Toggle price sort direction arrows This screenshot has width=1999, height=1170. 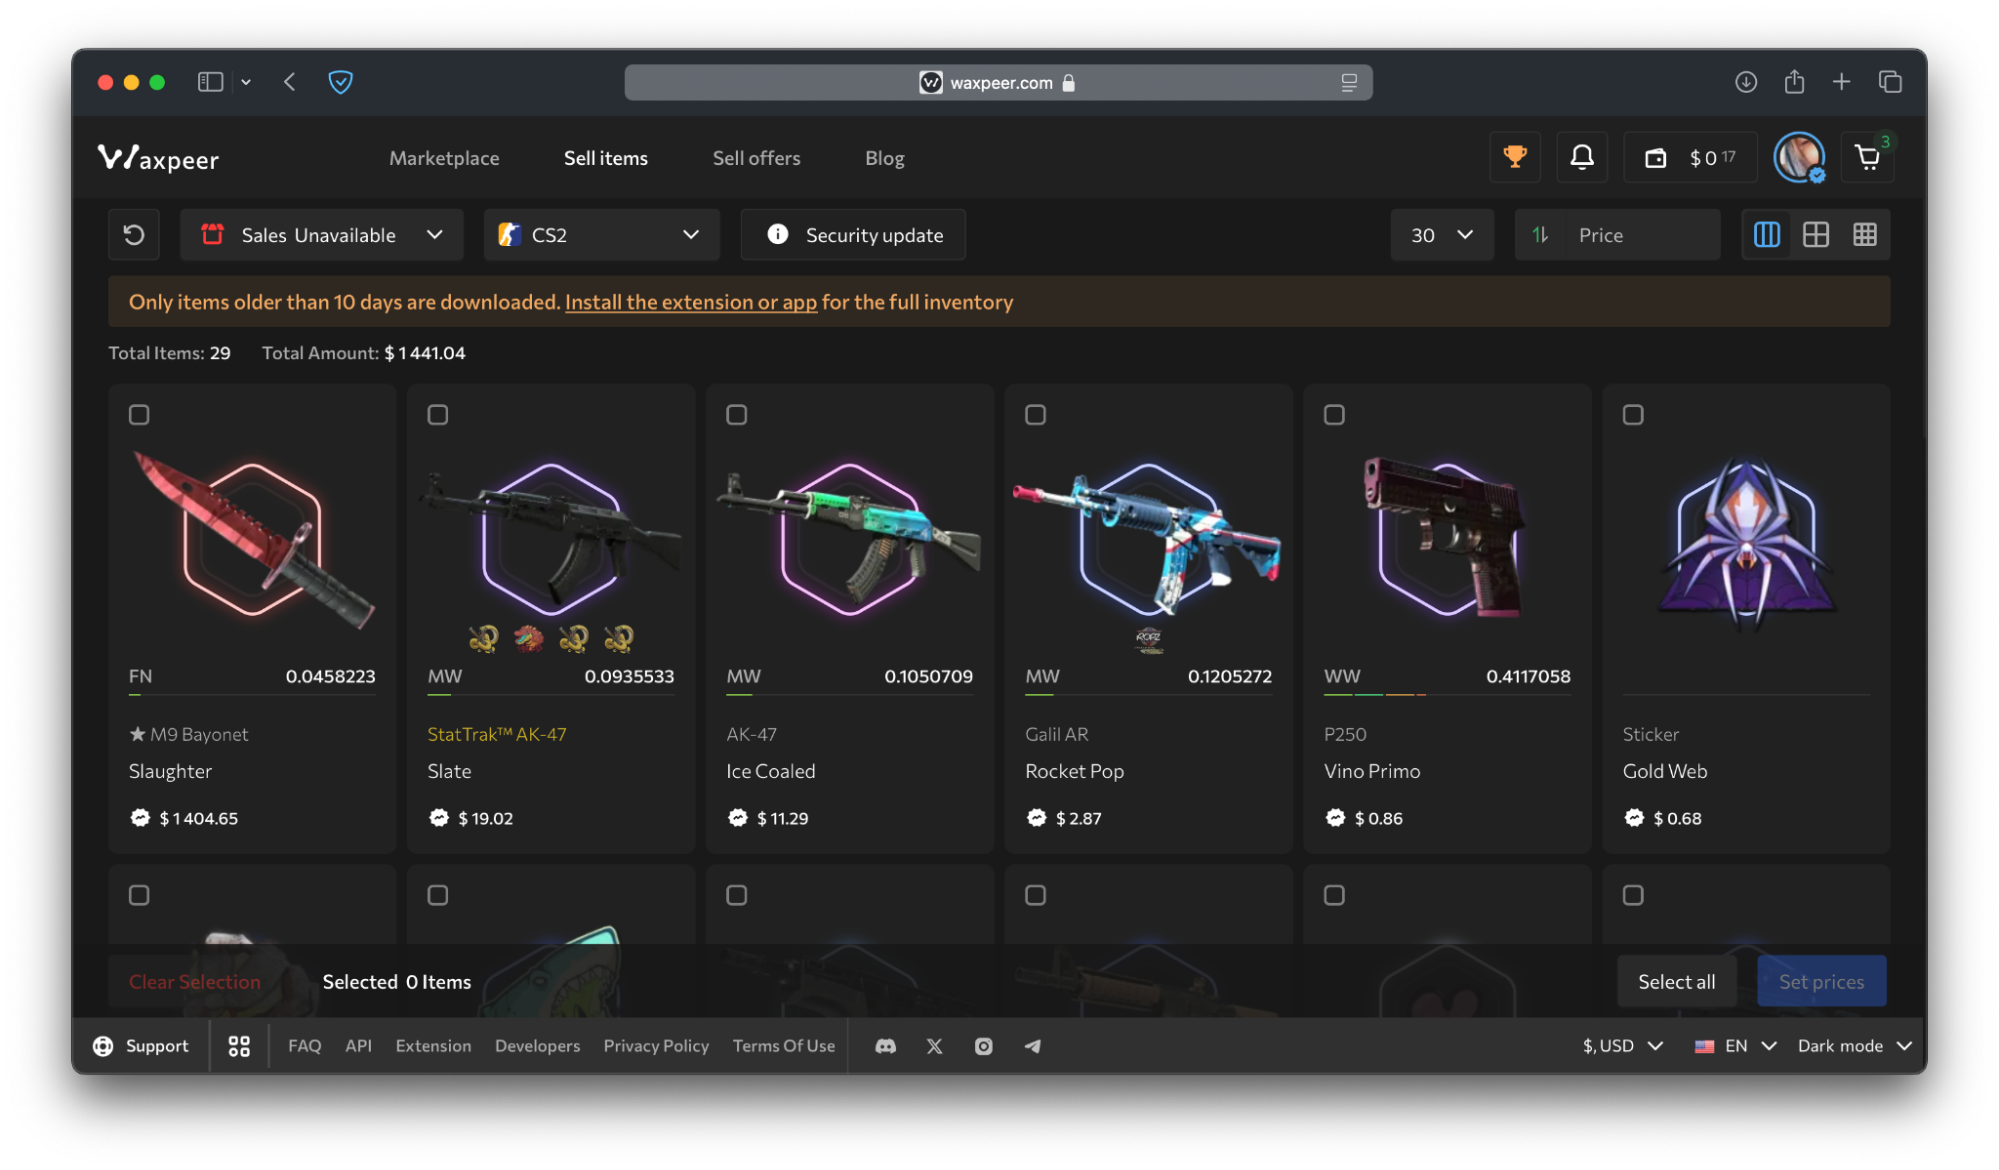(x=1541, y=235)
